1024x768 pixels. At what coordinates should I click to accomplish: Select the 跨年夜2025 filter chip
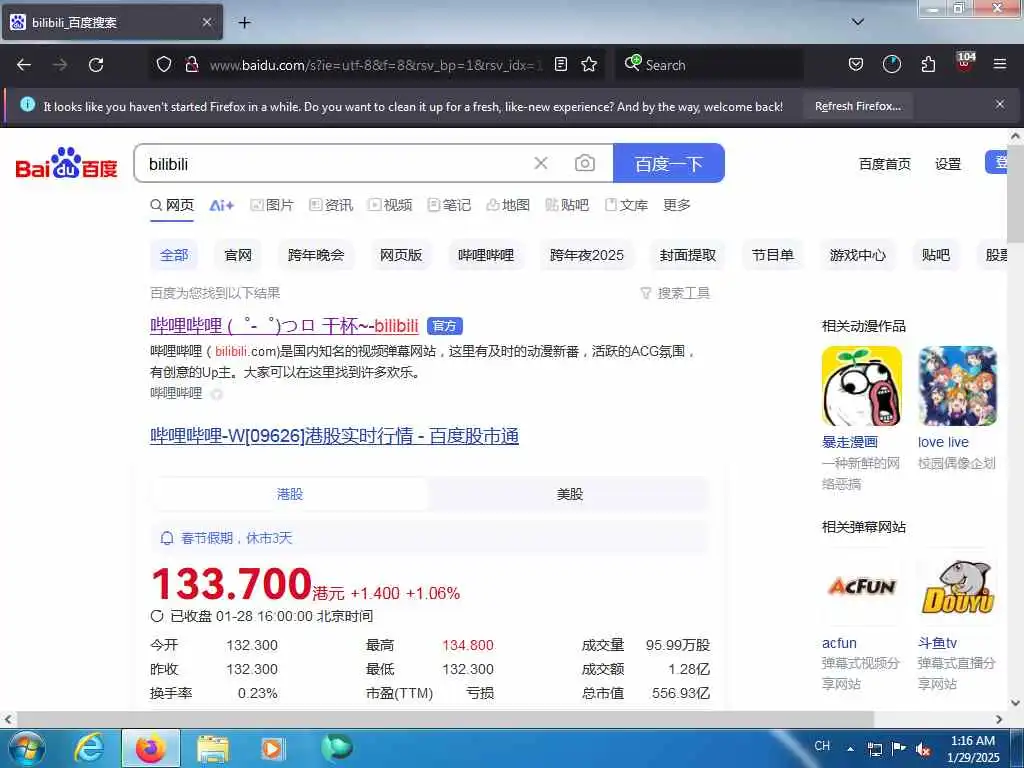point(586,255)
